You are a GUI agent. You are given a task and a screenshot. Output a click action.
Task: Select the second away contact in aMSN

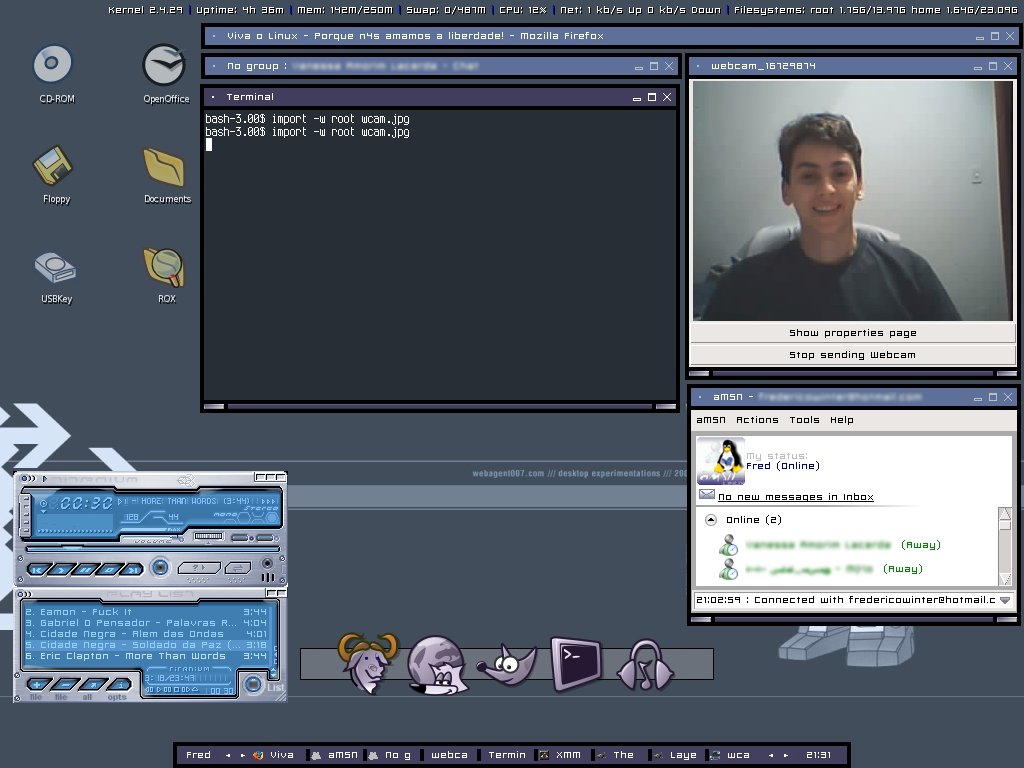(822, 569)
